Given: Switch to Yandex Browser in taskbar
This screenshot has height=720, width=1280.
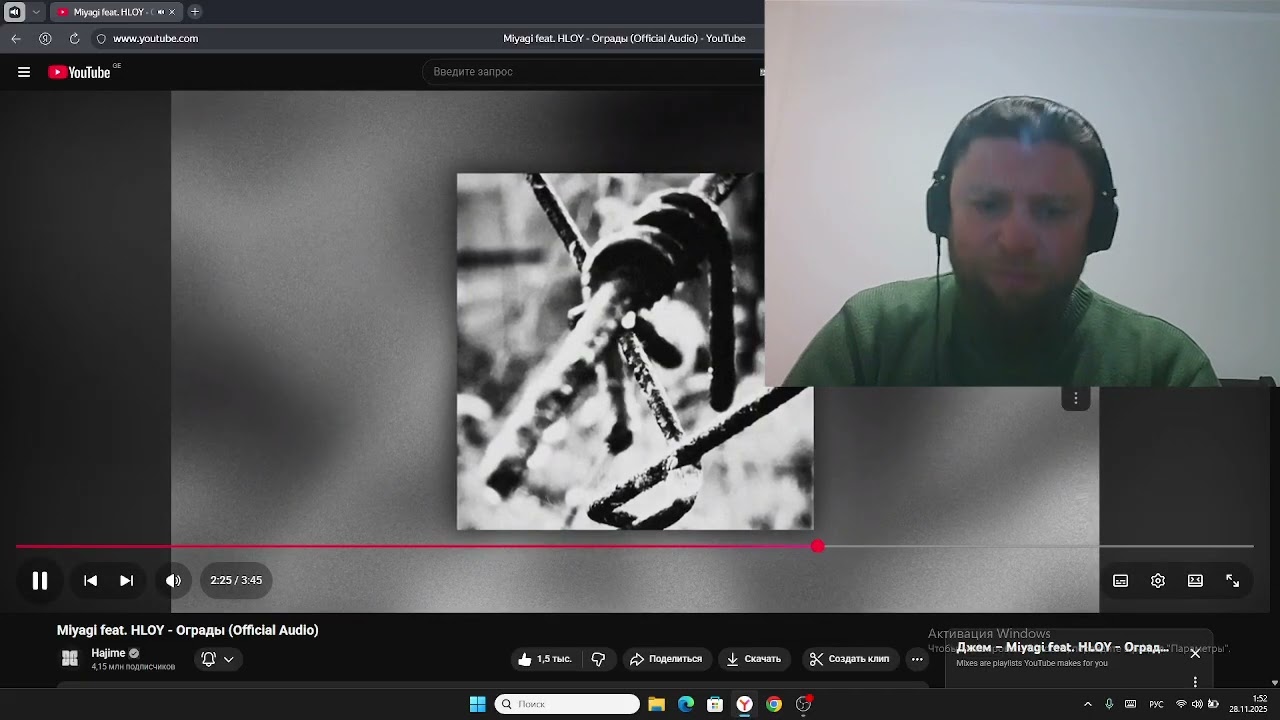Looking at the screenshot, I should (x=745, y=704).
